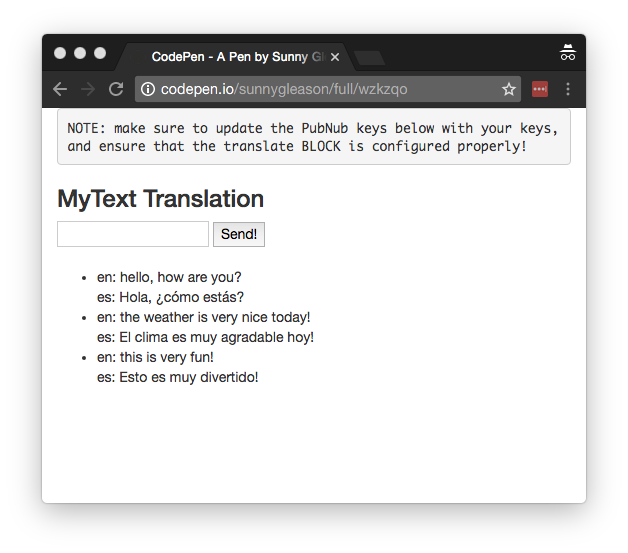Click the 'hello, how are you?' entry

click(169, 277)
